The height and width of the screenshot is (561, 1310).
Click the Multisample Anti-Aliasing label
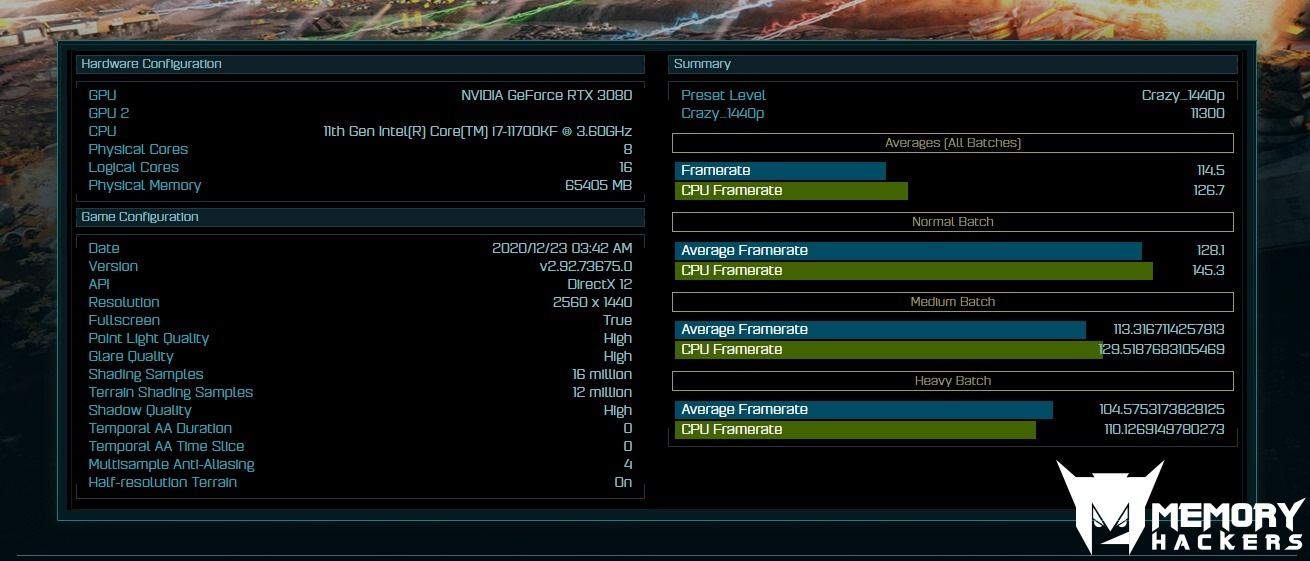(171, 465)
